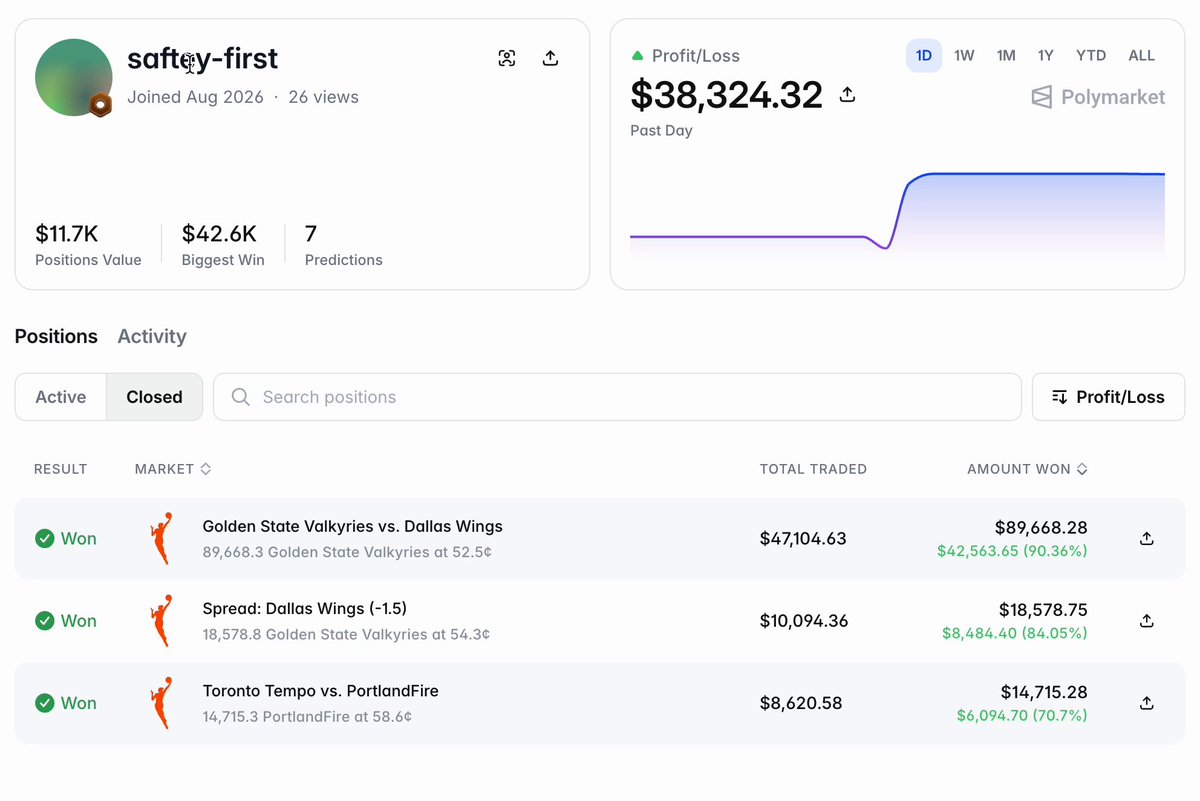The width and height of the screenshot is (1200, 801).
Task: Share the Spread: Dallas Wings (-1.5) position
Action: click(x=1147, y=621)
